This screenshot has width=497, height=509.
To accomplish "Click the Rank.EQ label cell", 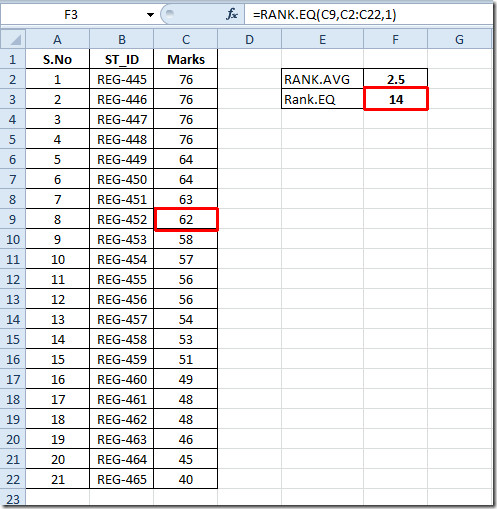I will coord(322,99).
